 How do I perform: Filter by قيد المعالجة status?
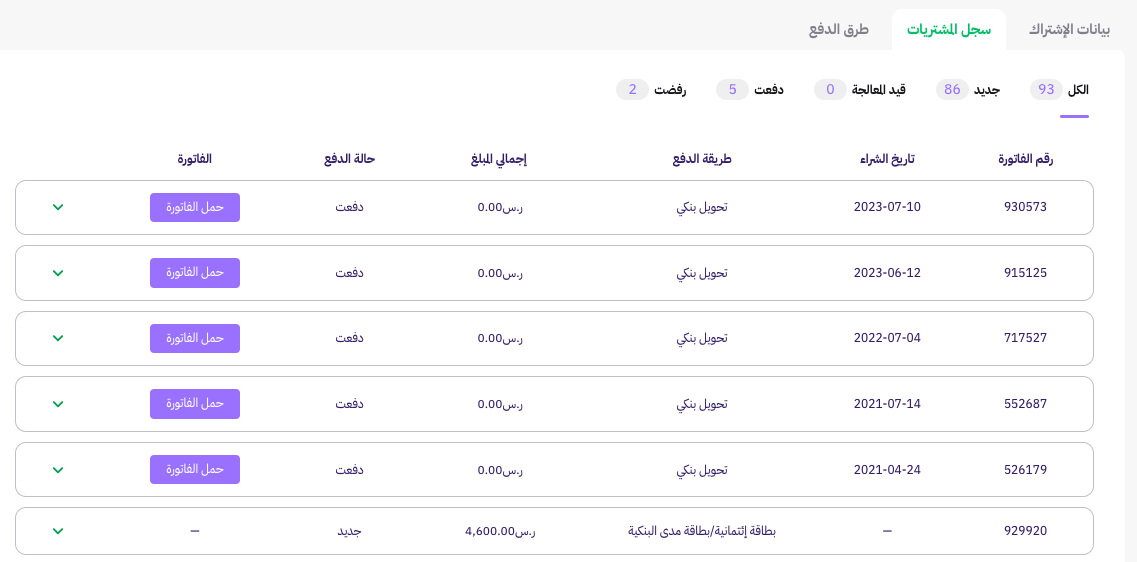[860, 90]
